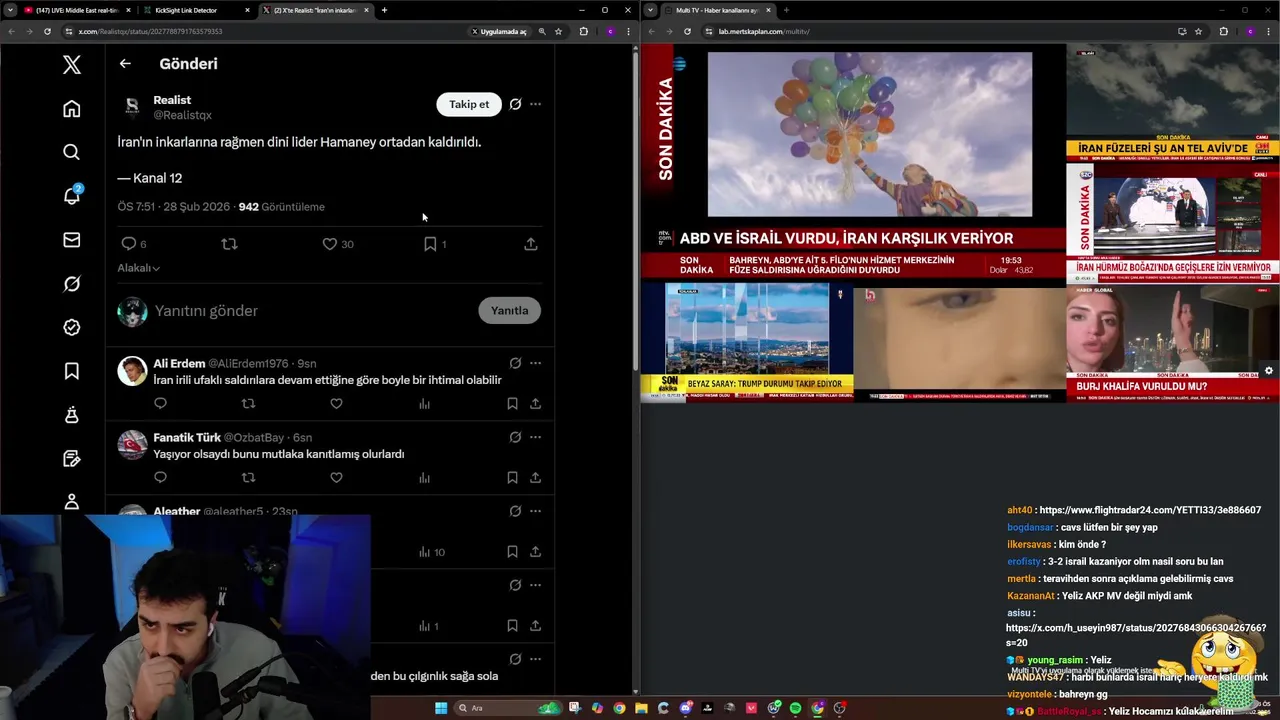
Task: Open Fanatik Türk's profile name
Action: tap(187, 437)
